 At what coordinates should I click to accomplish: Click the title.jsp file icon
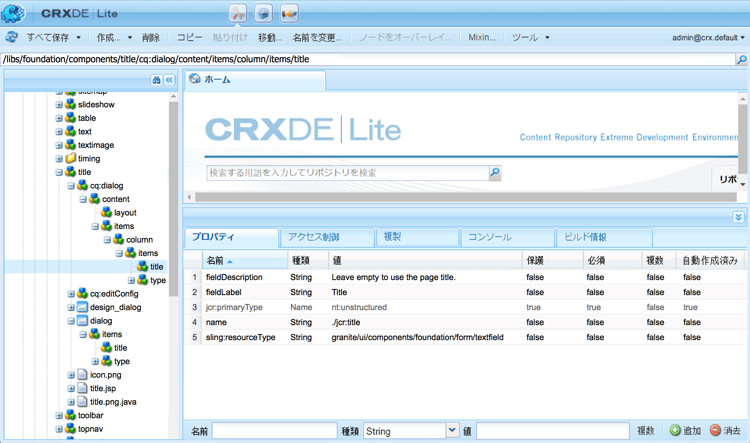click(82, 388)
